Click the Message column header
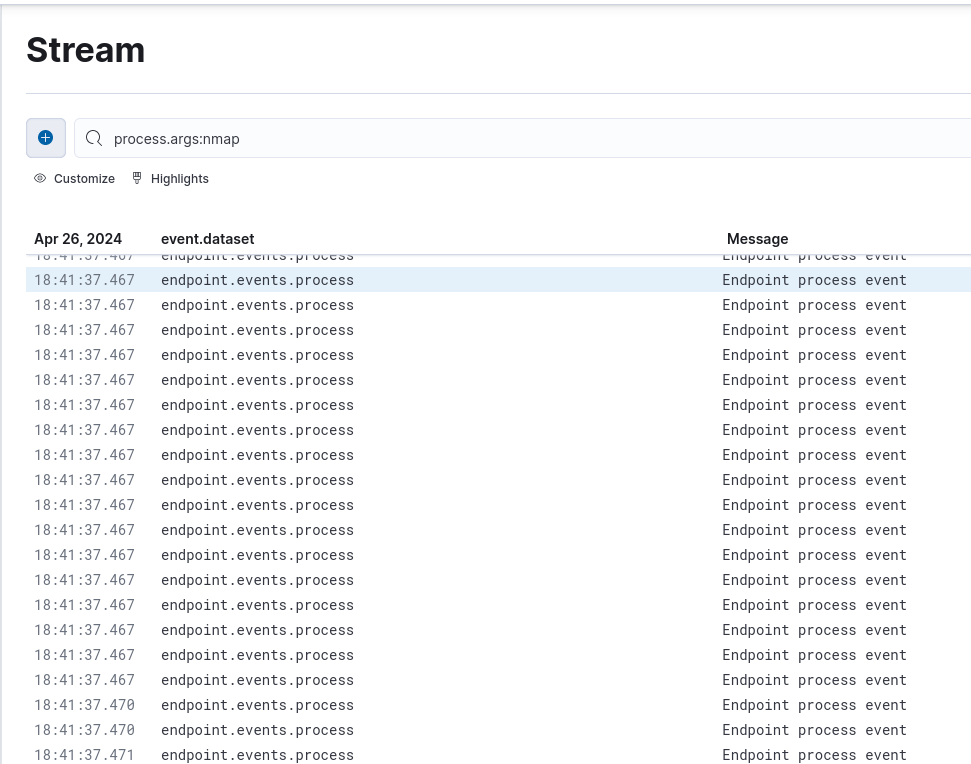Viewport: 971px width, 764px height. tap(757, 239)
